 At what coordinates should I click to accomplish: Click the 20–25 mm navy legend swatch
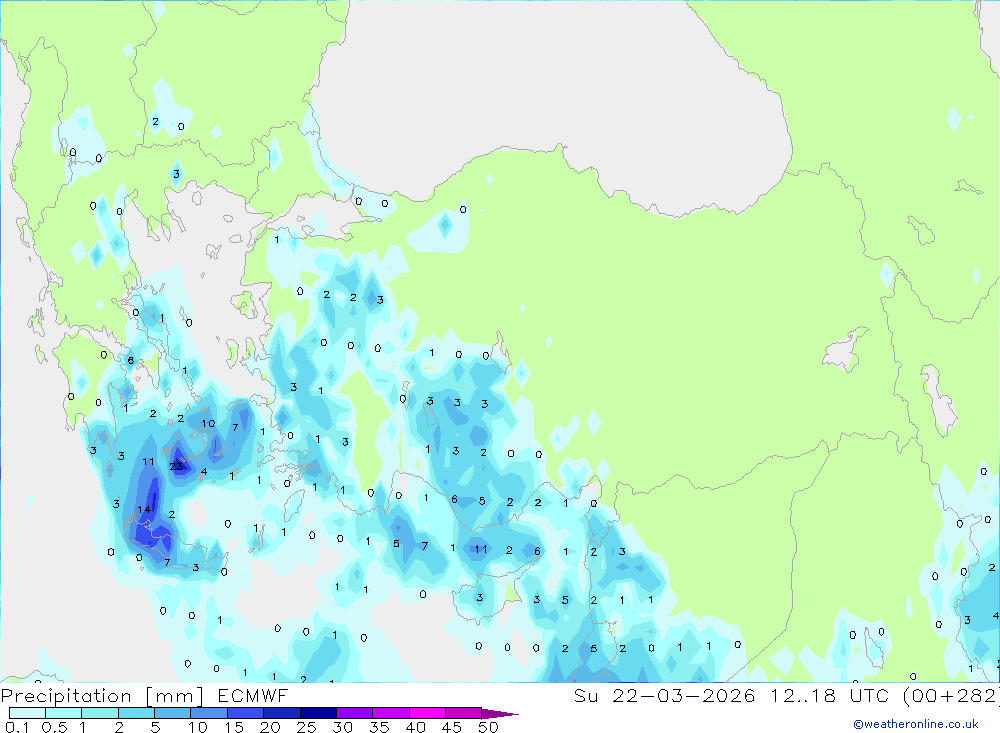coord(282,713)
